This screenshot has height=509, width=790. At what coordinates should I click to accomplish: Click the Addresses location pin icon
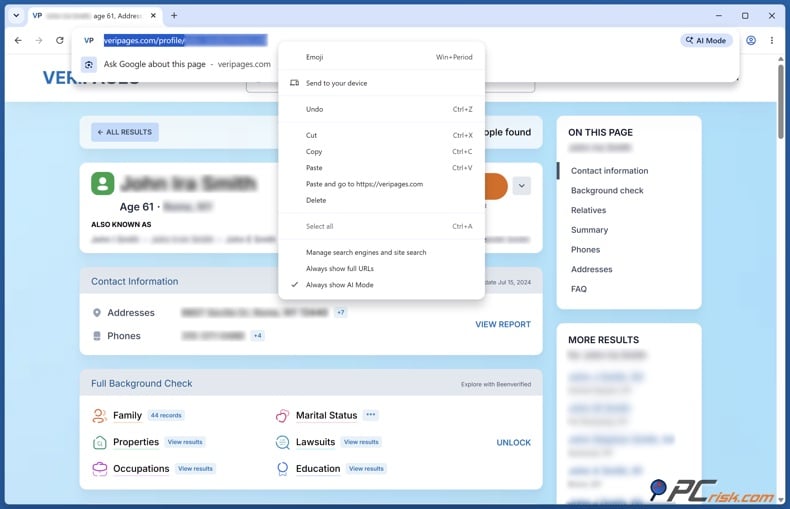coord(97,312)
